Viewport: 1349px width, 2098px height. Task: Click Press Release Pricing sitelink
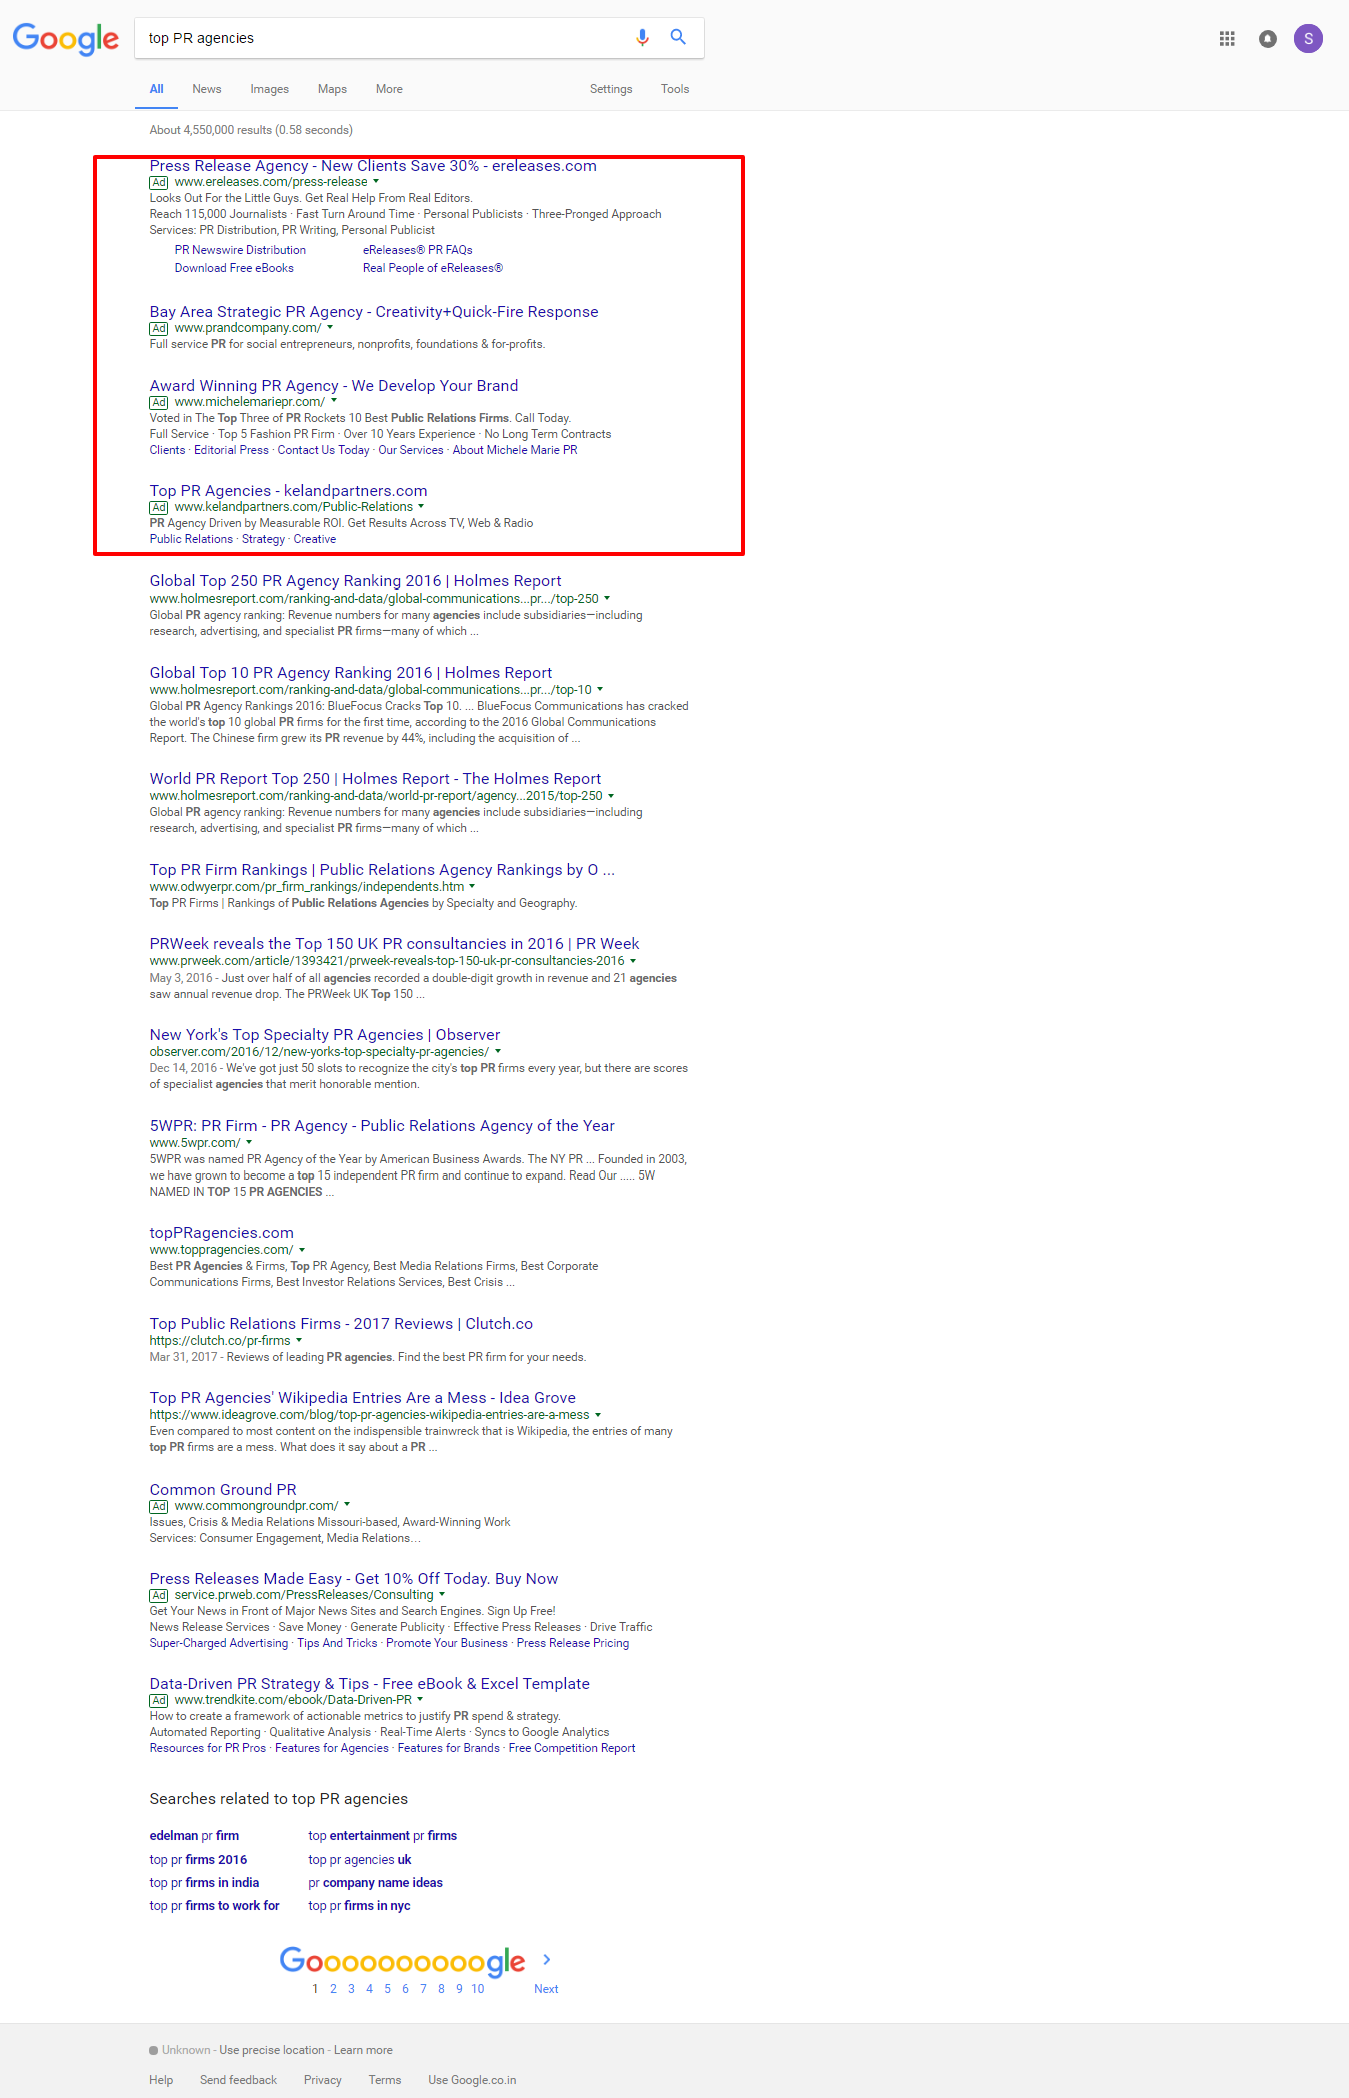[x=573, y=1643]
